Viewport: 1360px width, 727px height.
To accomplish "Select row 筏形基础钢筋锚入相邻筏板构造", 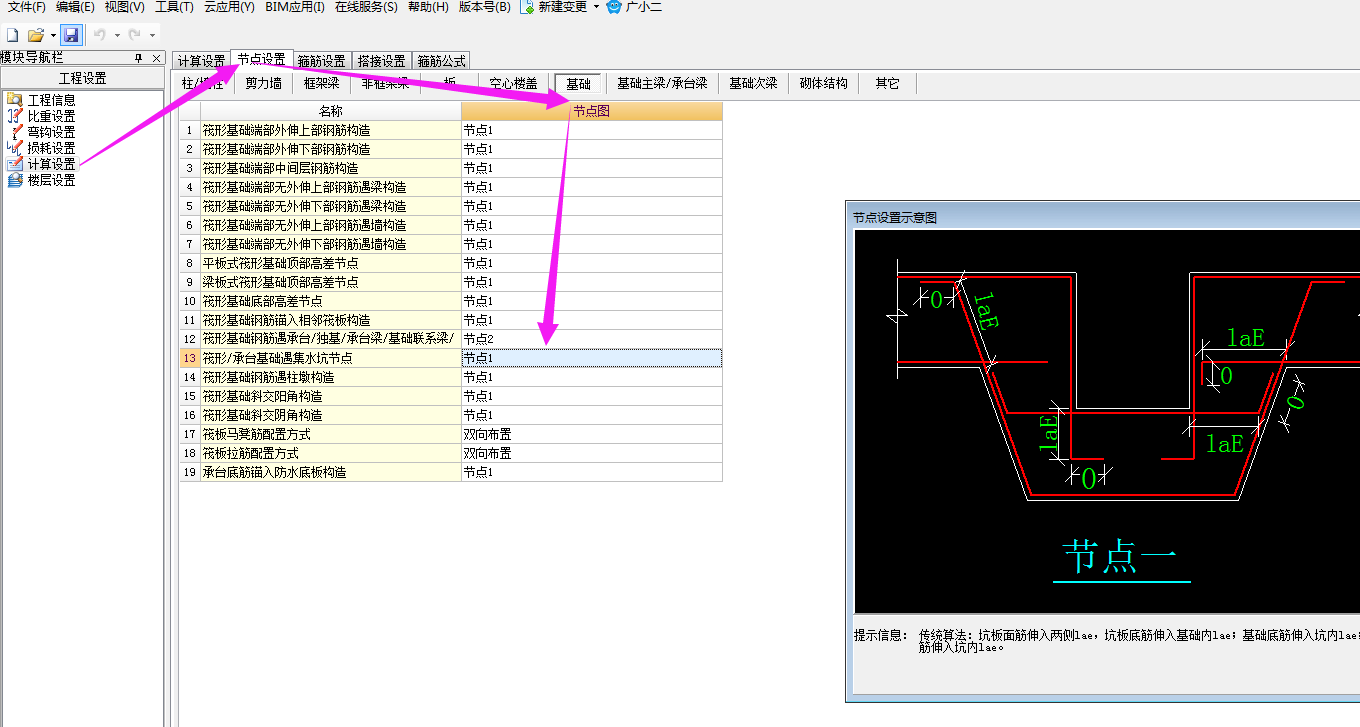I will (x=331, y=320).
